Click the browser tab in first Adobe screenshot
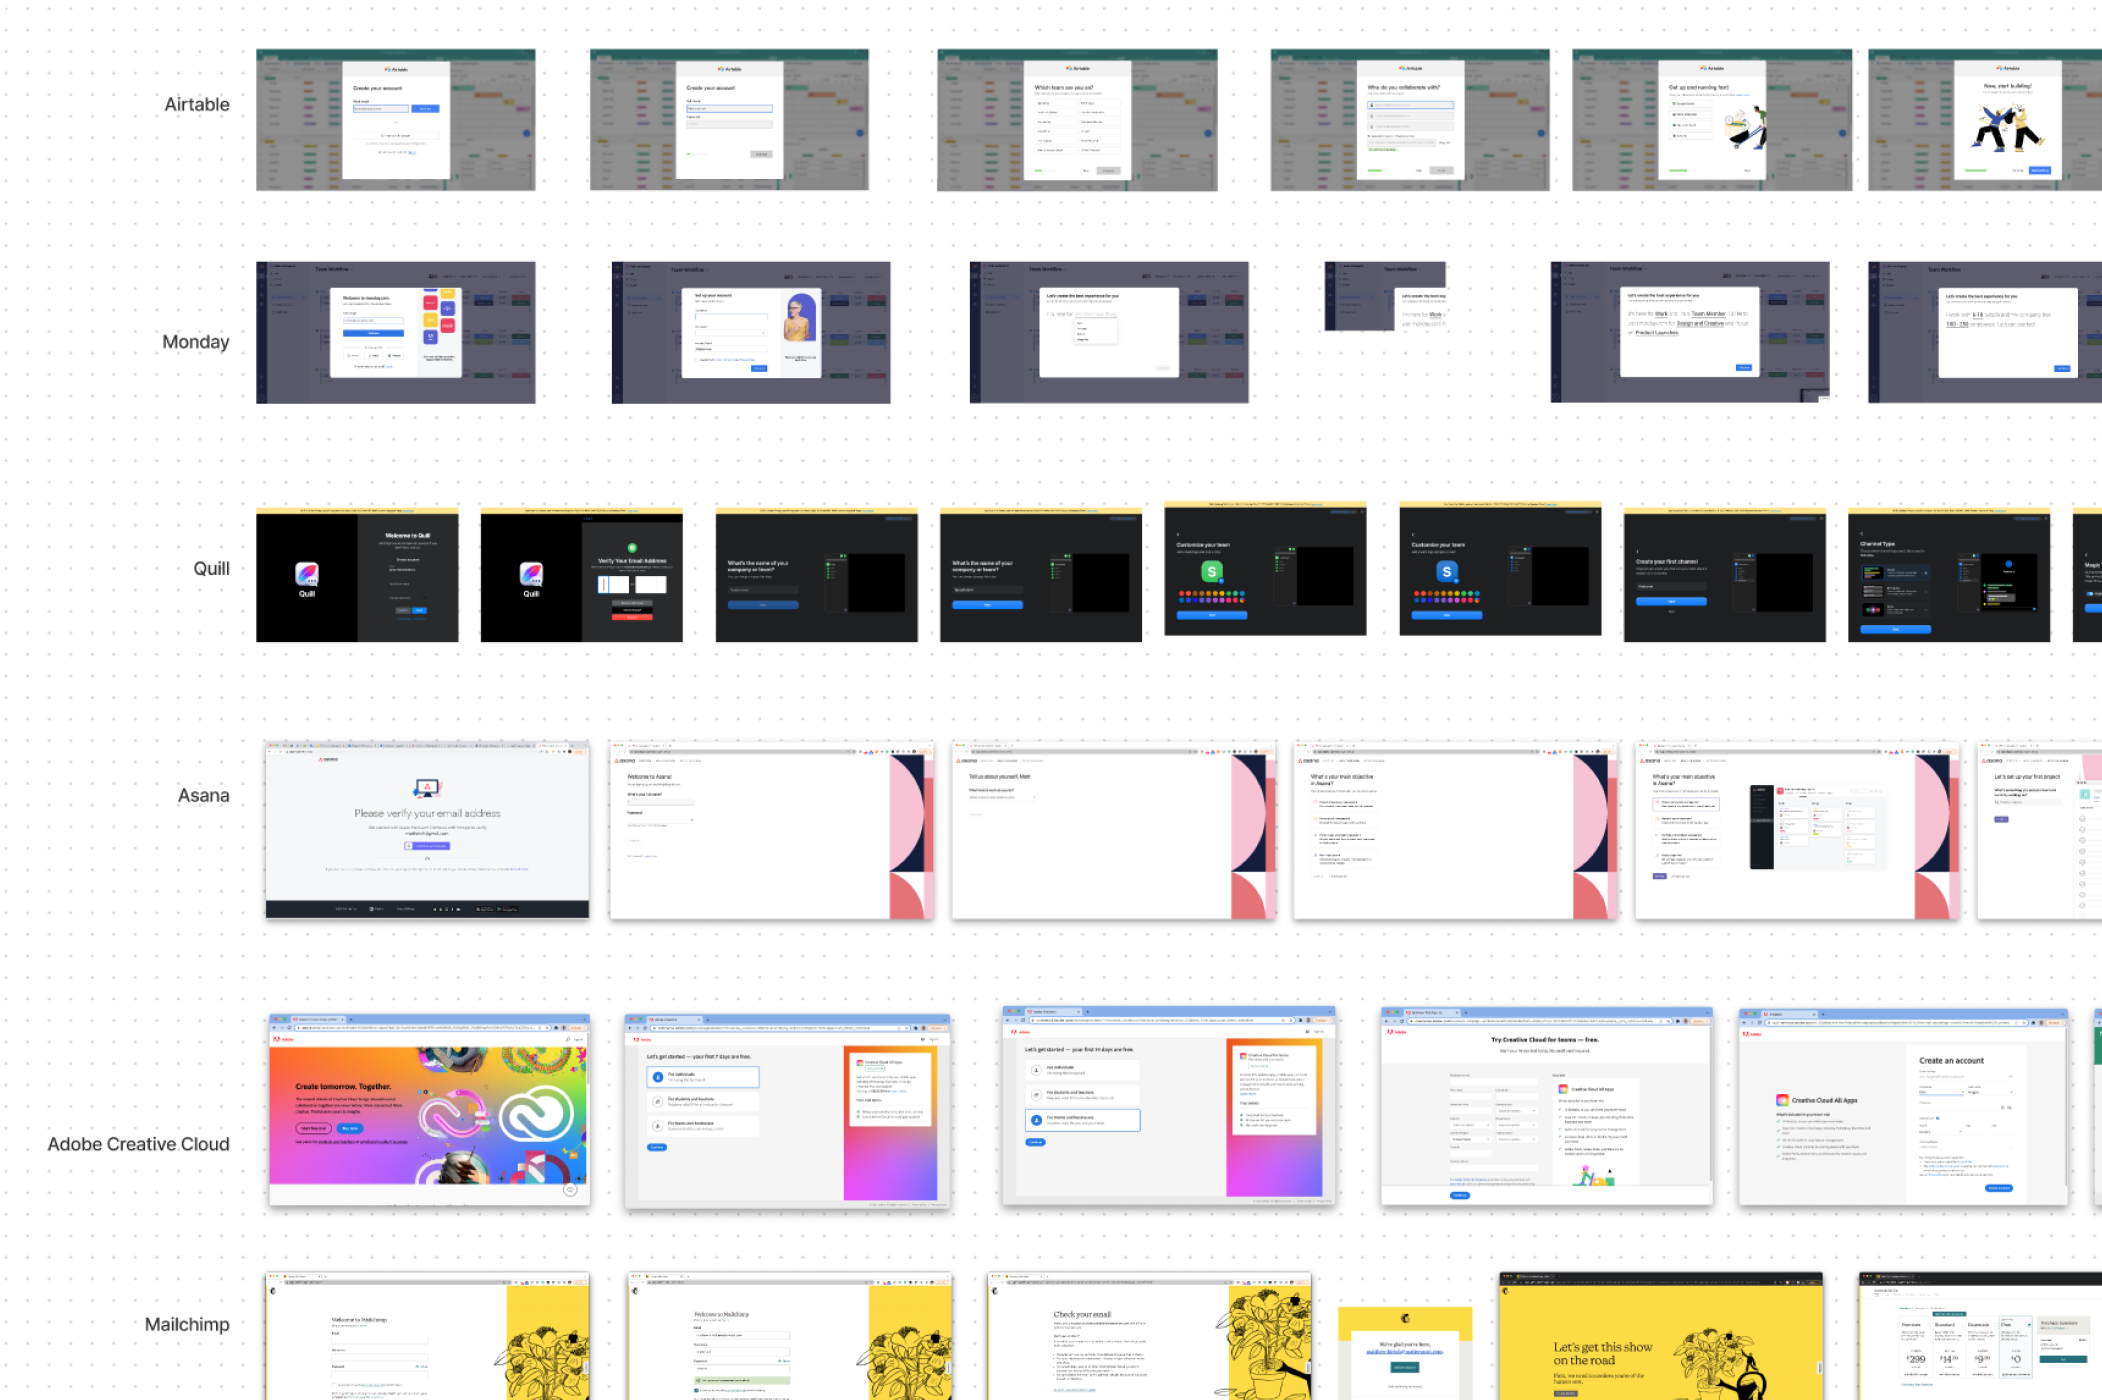The image size is (2102, 1400). [318, 1020]
